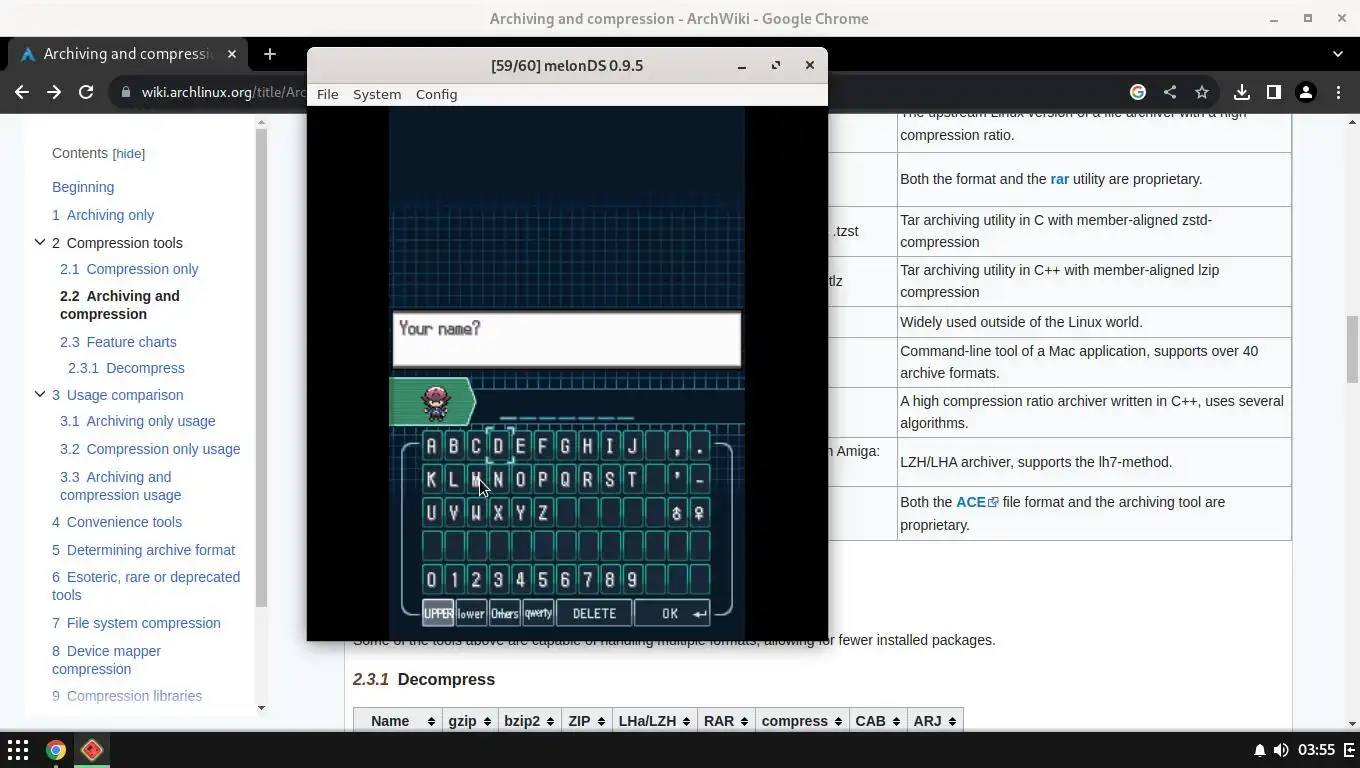The width and height of the screenshot is (1360, 768).
Task: Bookmark this page with the star icon
Action: pyautogui.click(x=1202, y=92)
